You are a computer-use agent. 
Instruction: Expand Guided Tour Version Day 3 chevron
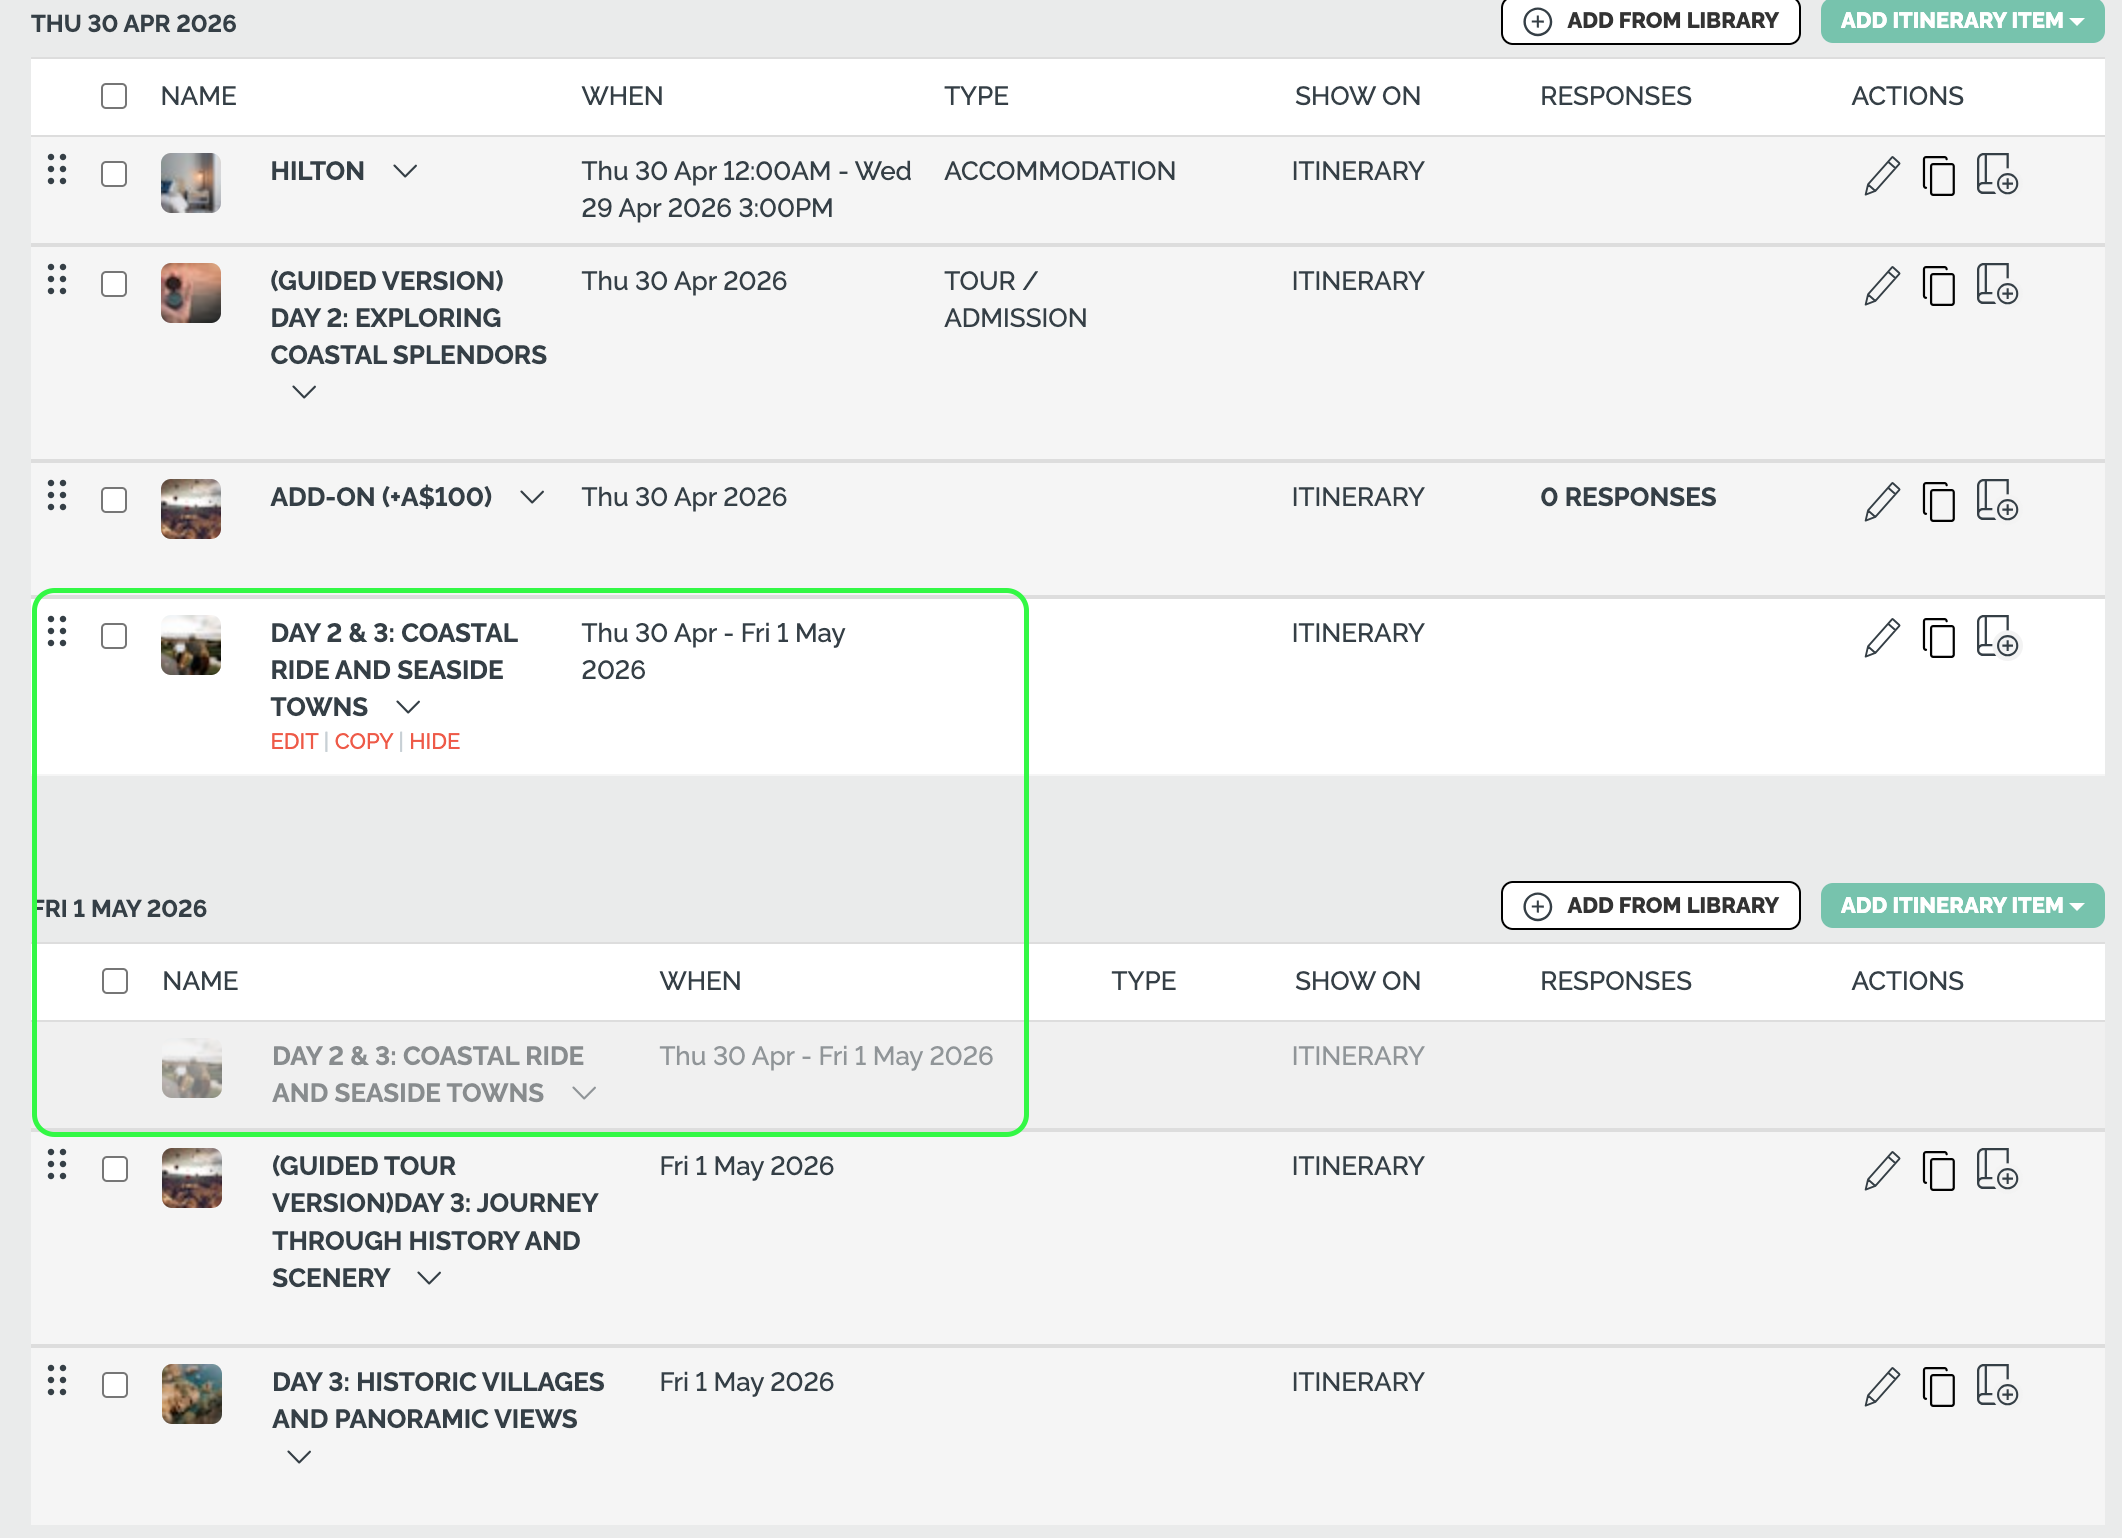[x=429, y=1278]
